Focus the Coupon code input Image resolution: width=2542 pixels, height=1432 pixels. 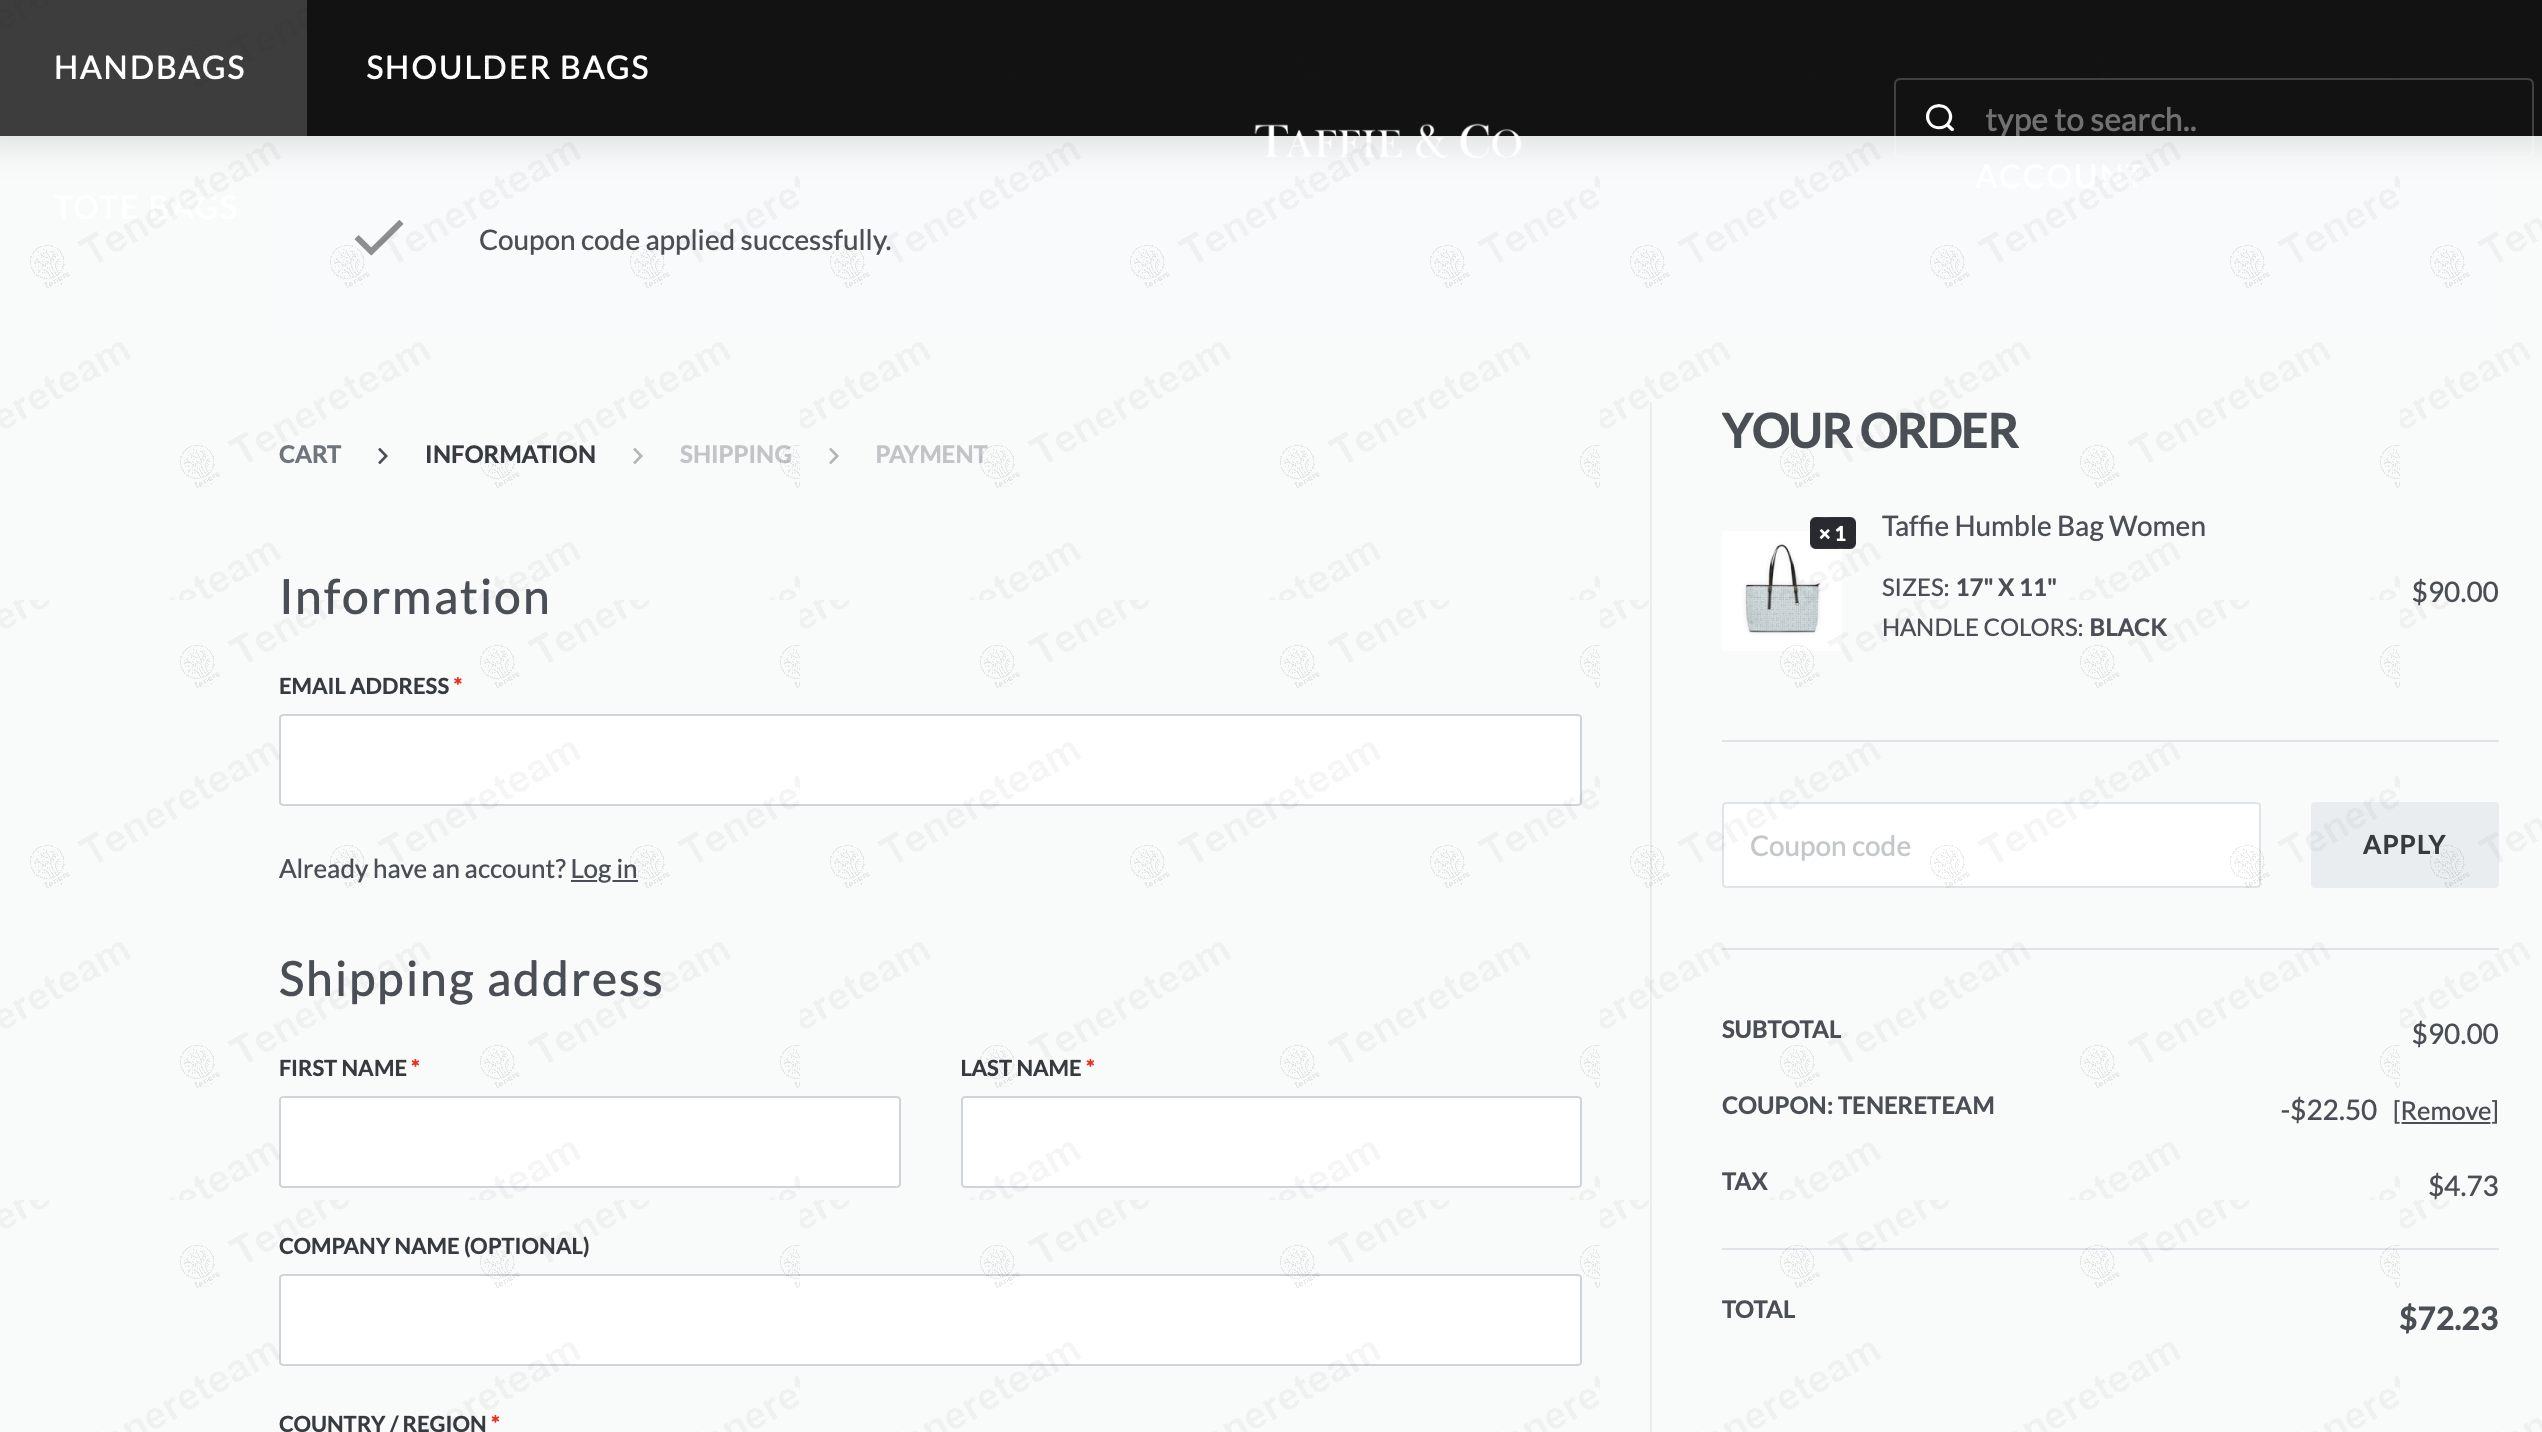[x=1991, y=845]
